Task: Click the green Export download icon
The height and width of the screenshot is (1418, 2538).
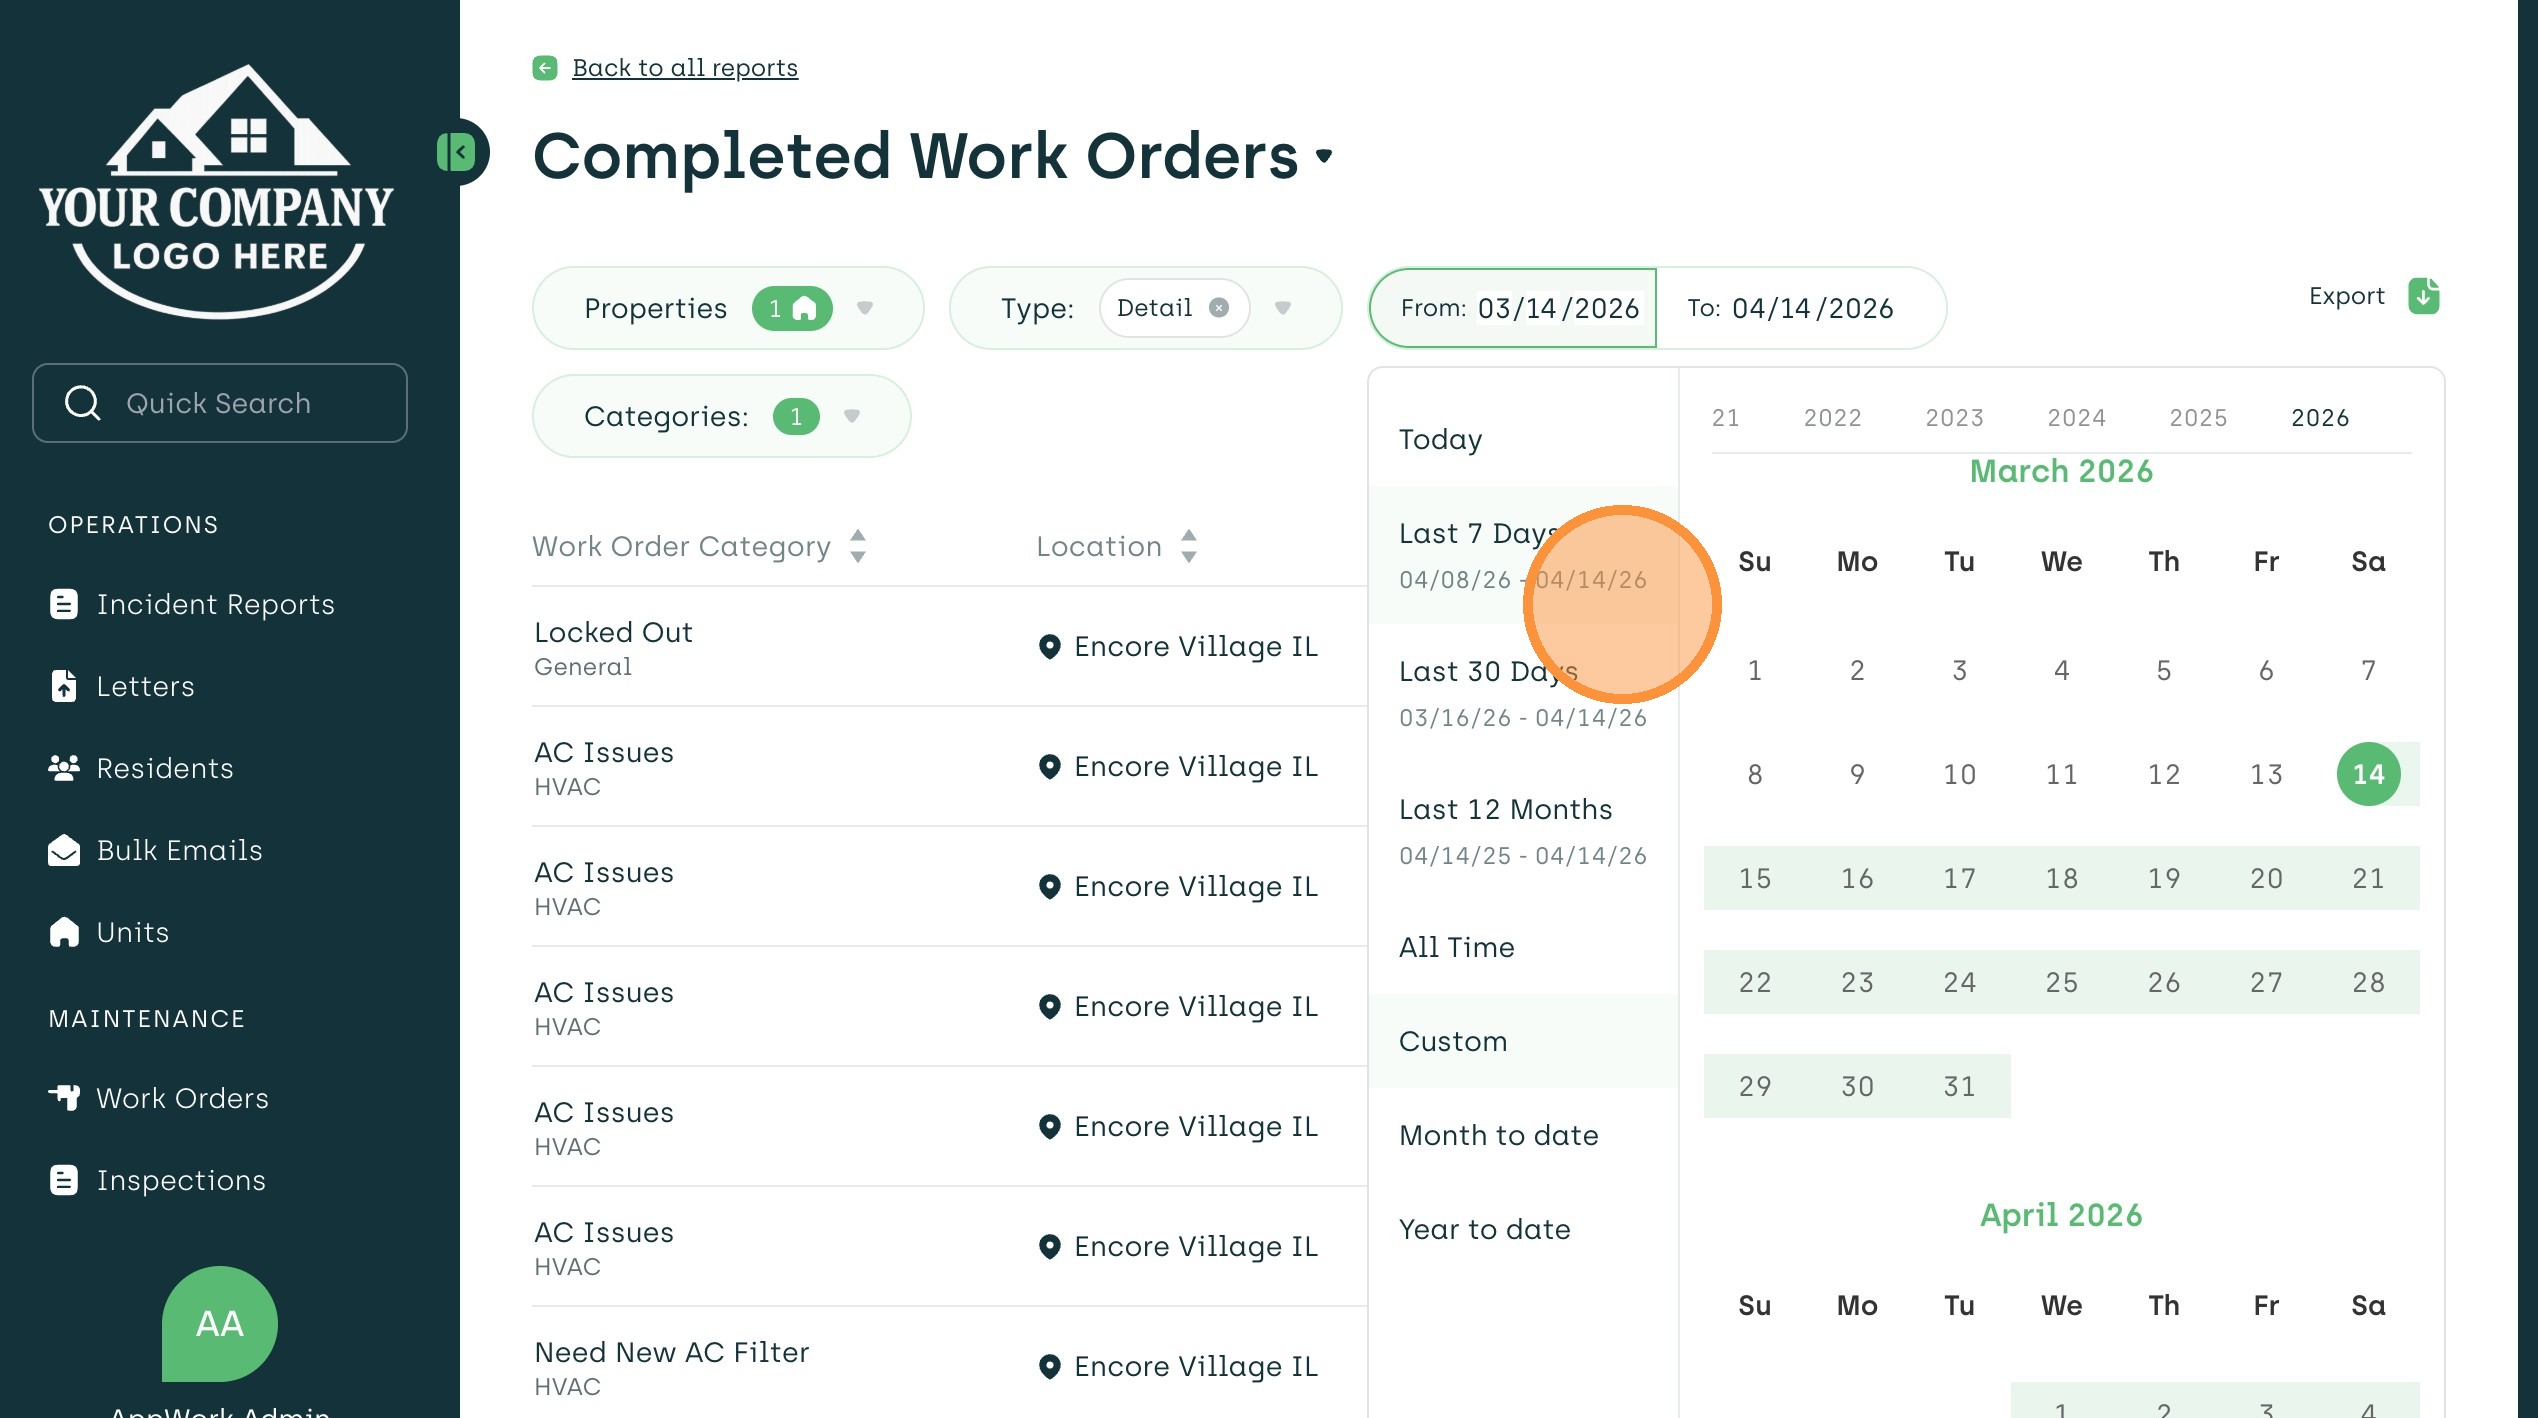Action: click(2423, 296)
